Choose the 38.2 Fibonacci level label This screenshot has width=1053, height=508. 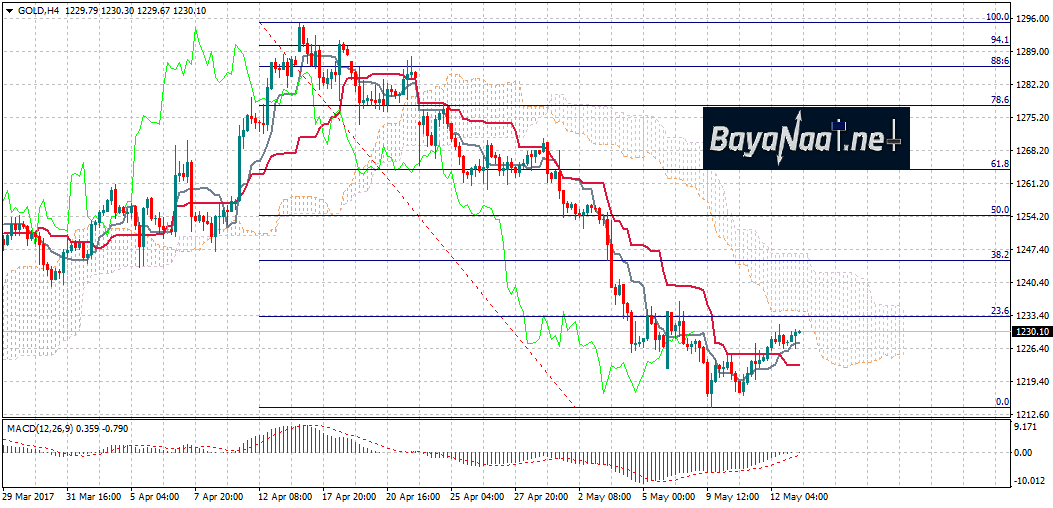point(997,255)
